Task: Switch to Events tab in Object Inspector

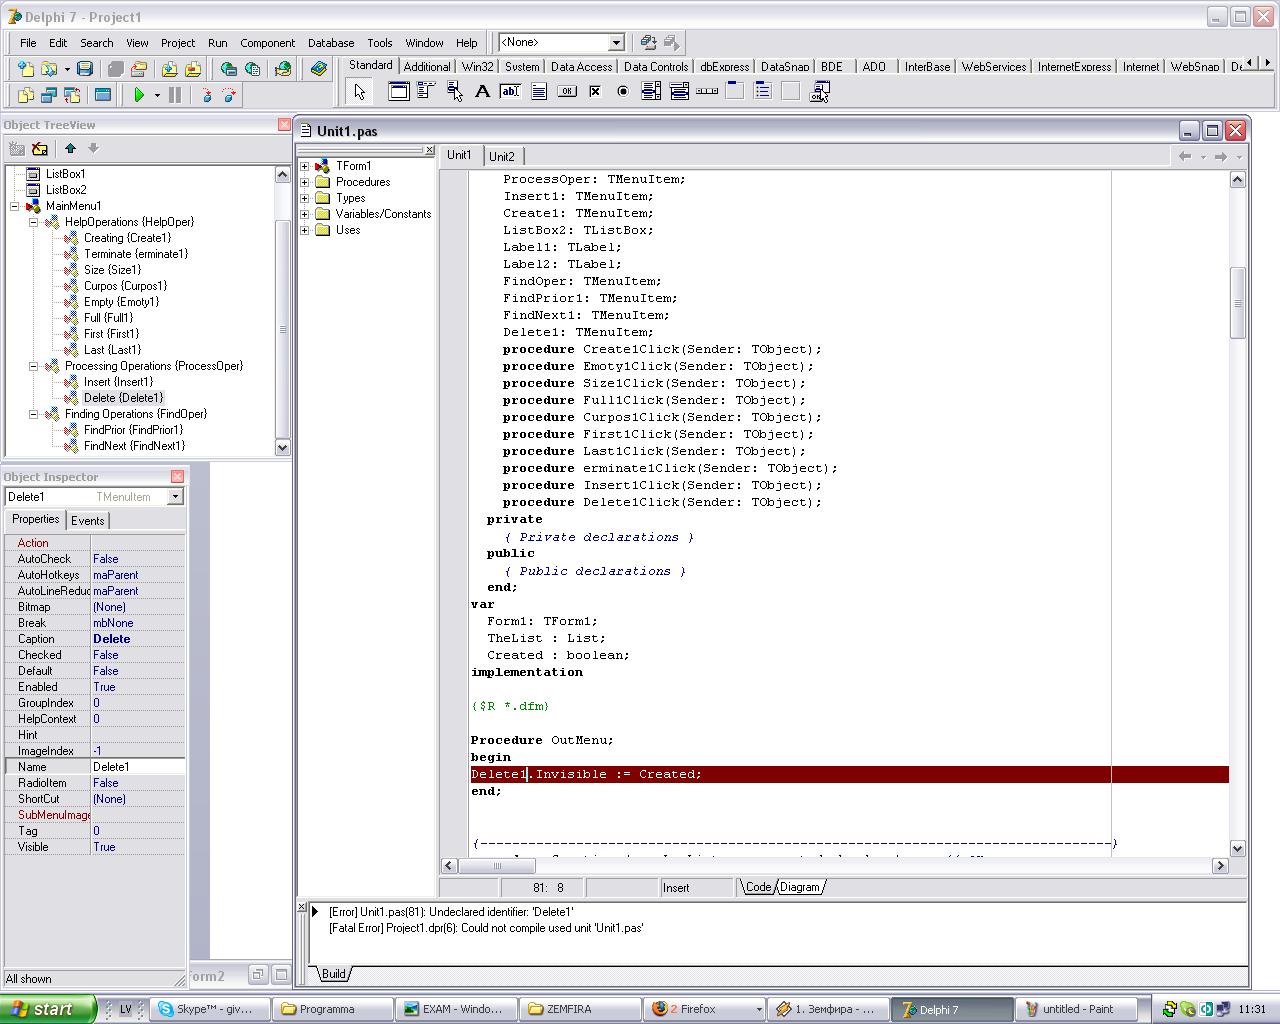Action: coord(87,521)
